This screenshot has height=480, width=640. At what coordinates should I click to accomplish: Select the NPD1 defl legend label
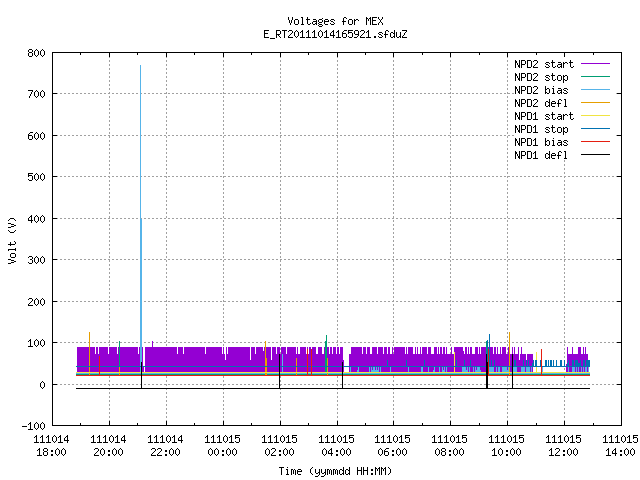pos(541,155)
